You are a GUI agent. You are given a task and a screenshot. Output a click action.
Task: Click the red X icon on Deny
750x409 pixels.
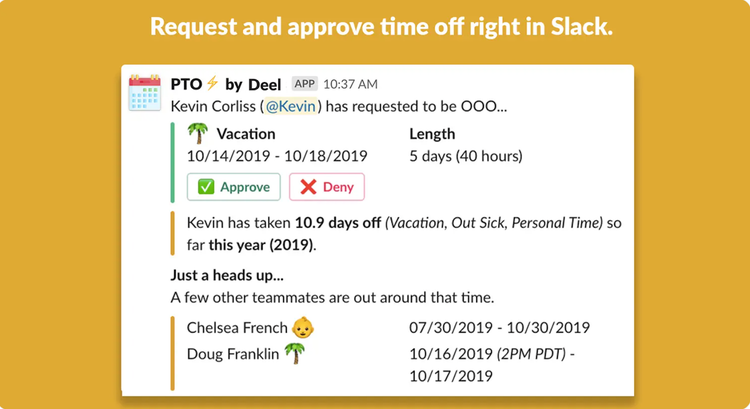click(309, 187)
